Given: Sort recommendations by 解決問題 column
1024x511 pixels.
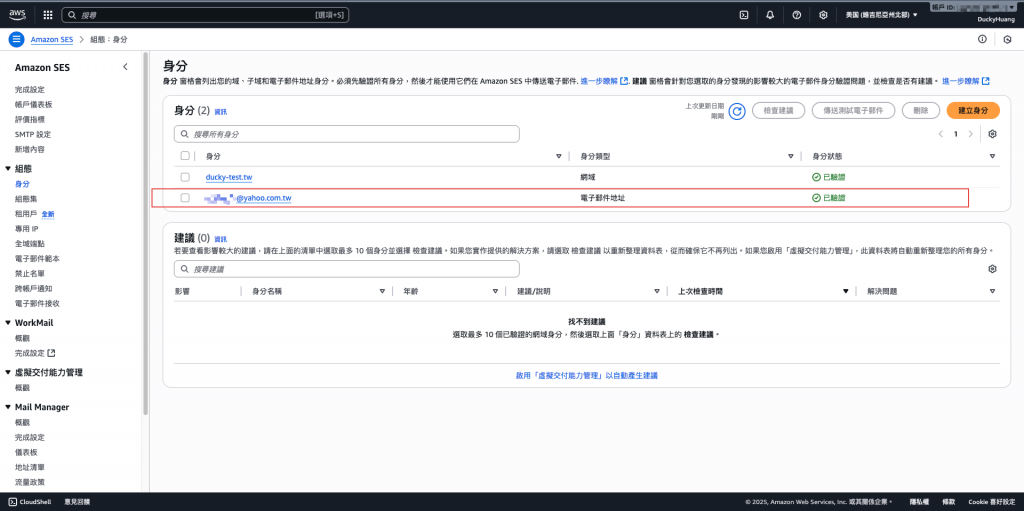Looking at the screenshot, I should (993, 291).
